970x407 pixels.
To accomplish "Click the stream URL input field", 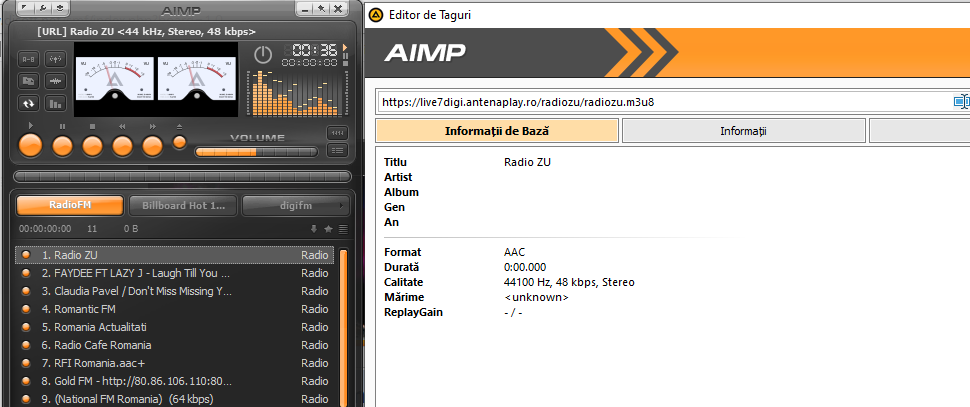I will point(660,102).
